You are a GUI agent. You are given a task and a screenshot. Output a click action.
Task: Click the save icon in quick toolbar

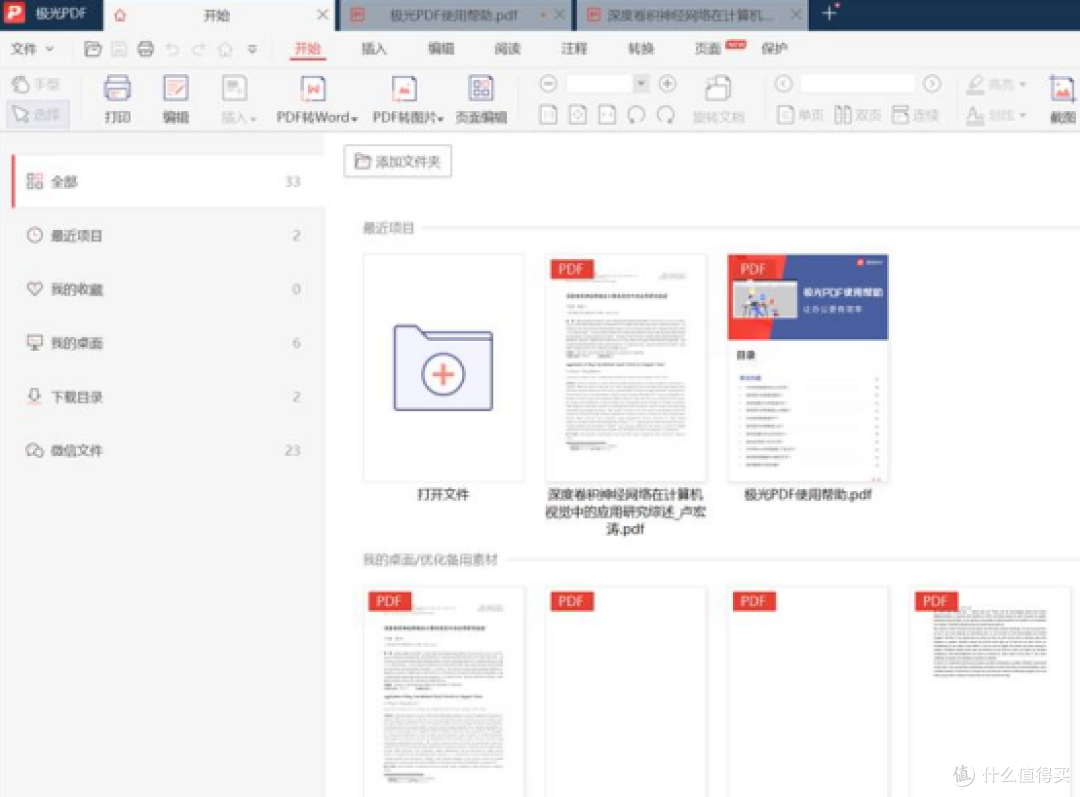click(118, 49)
